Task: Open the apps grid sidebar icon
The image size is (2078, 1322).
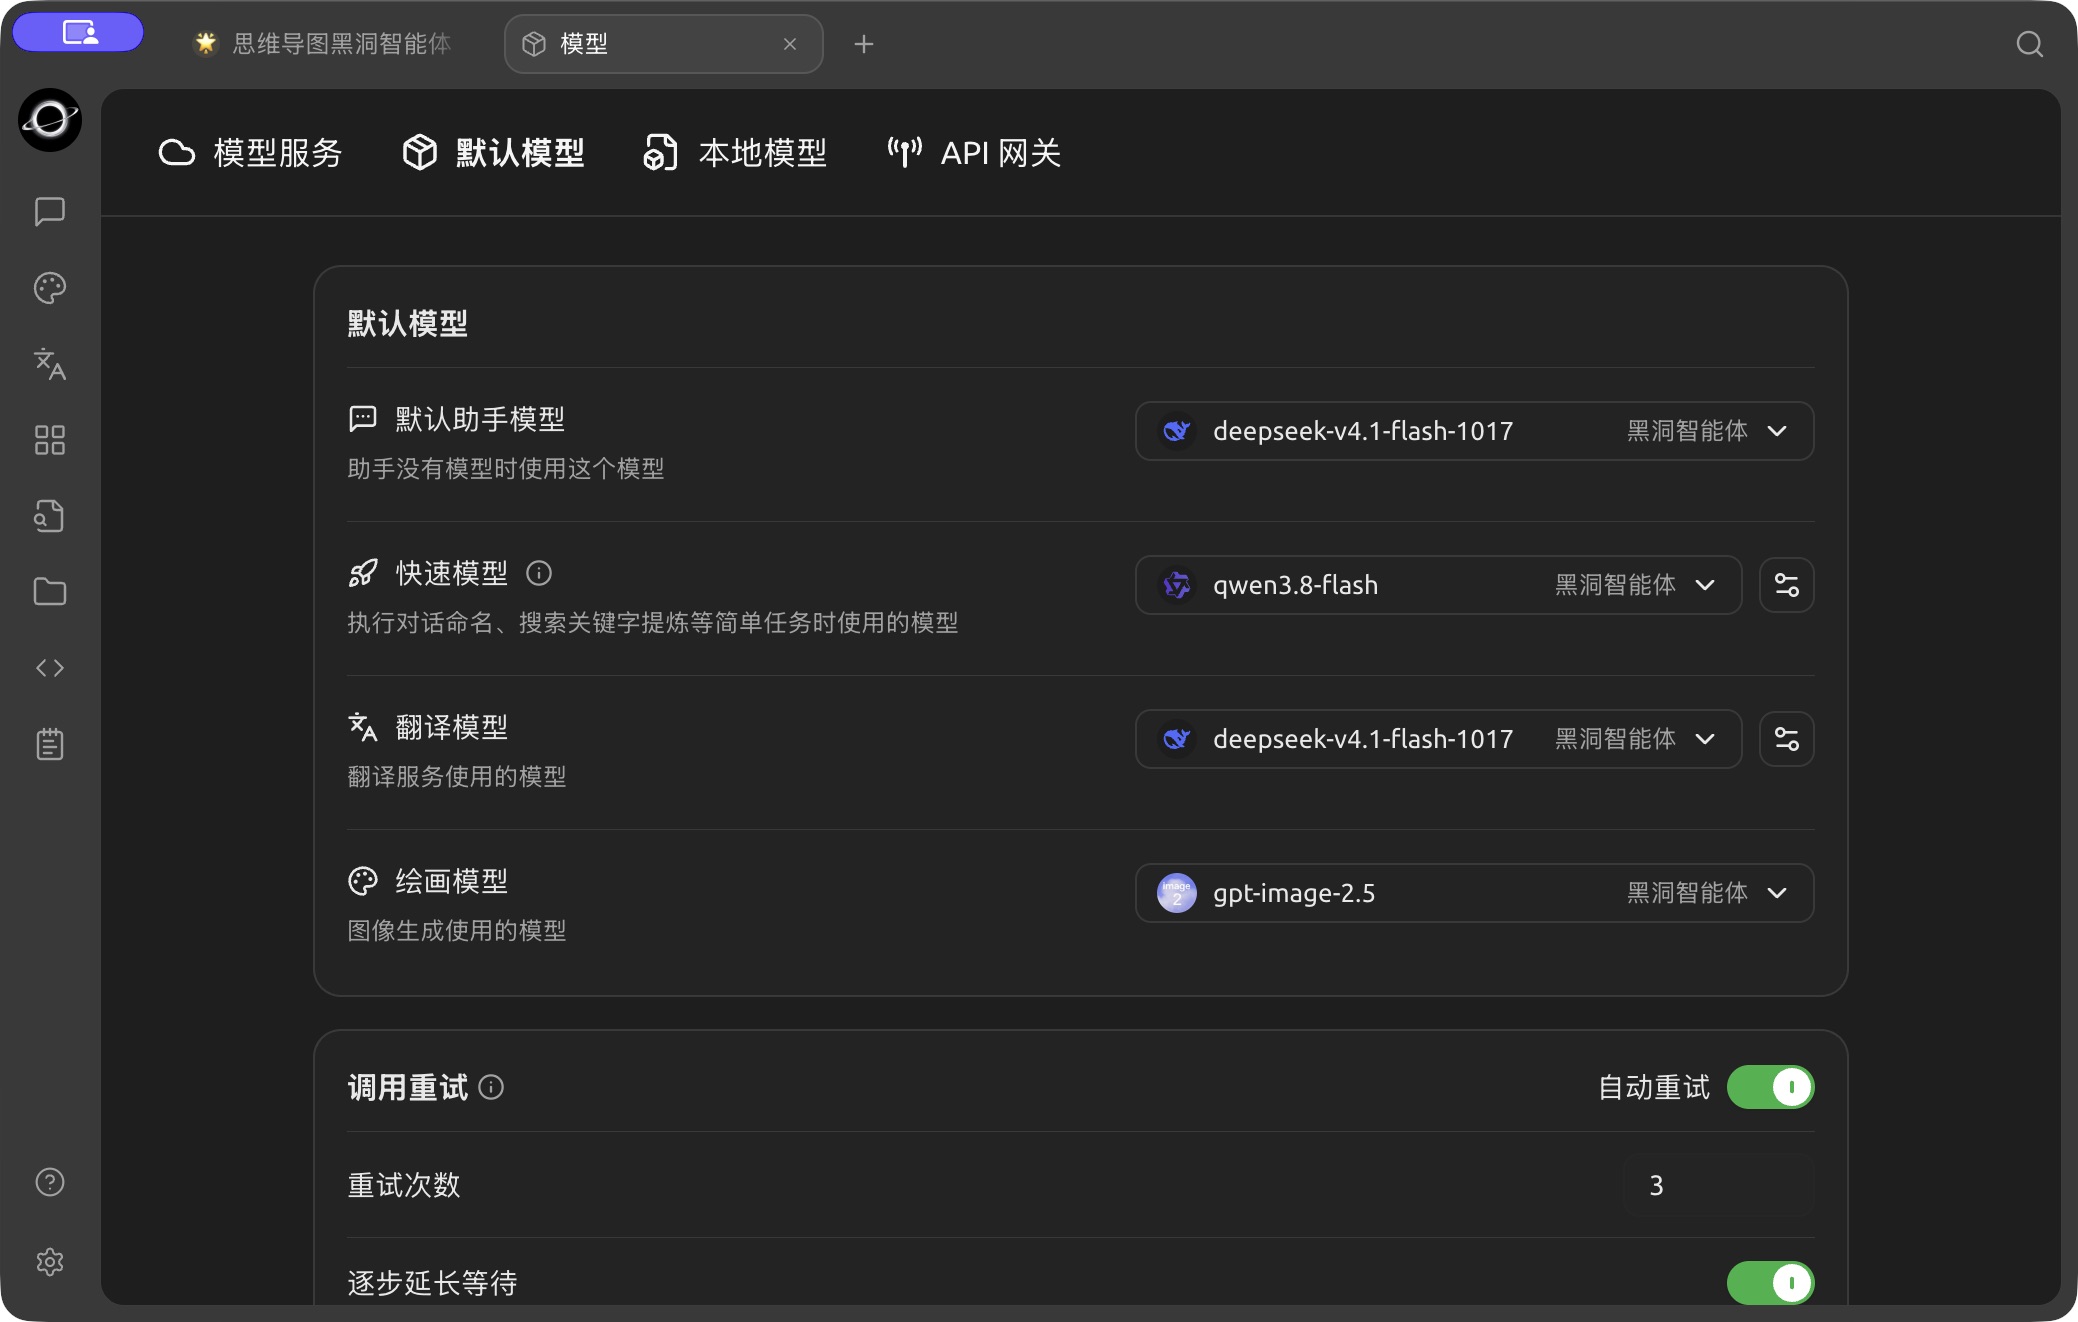Action: [50, 440]
